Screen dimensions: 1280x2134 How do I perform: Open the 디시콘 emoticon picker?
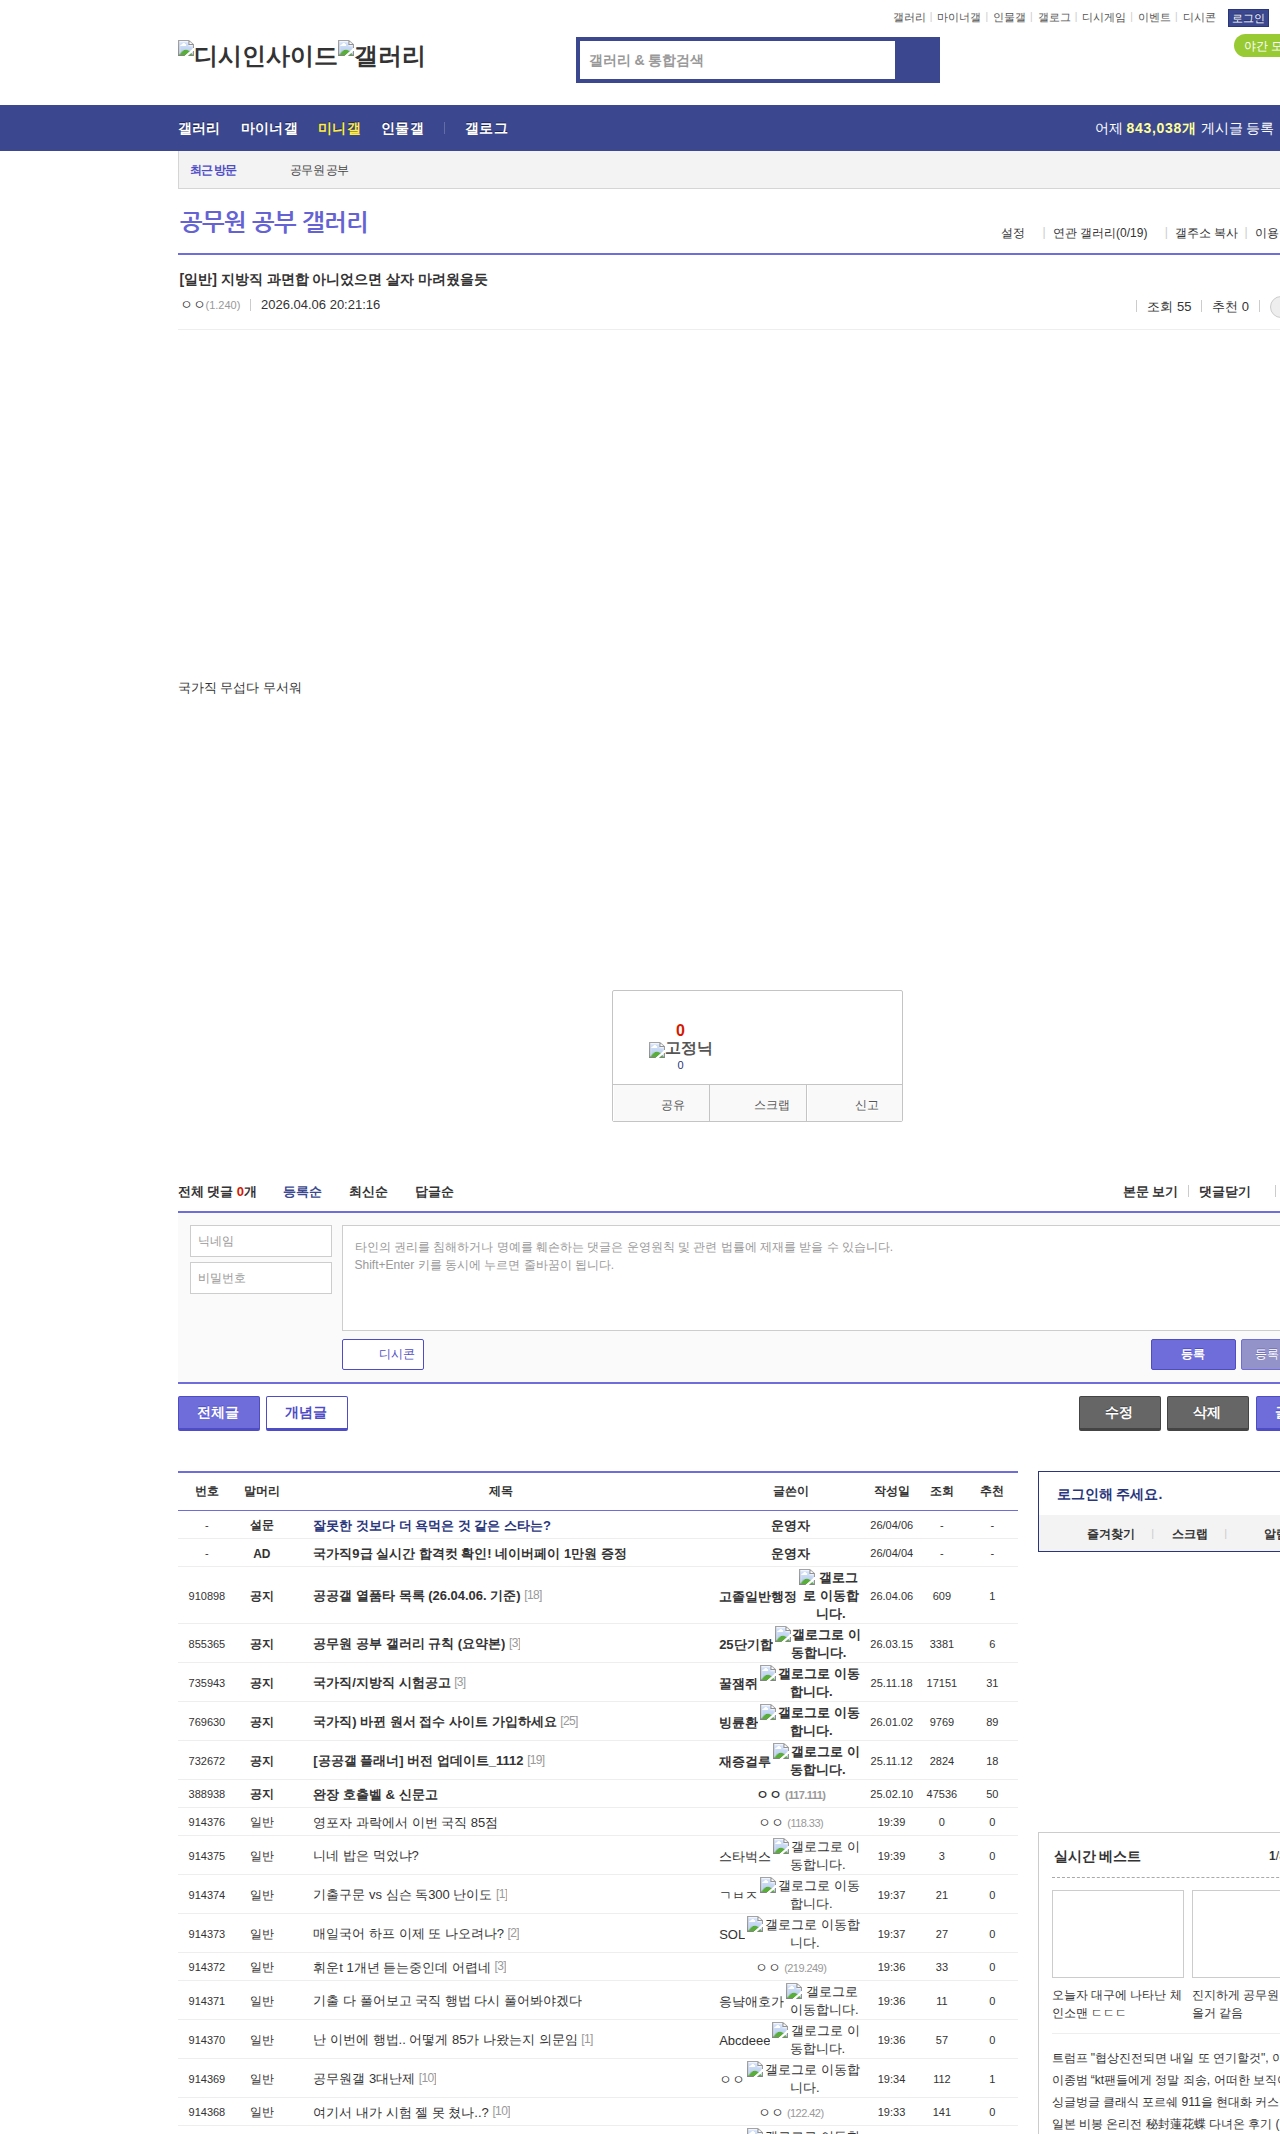click(383, 1354)
